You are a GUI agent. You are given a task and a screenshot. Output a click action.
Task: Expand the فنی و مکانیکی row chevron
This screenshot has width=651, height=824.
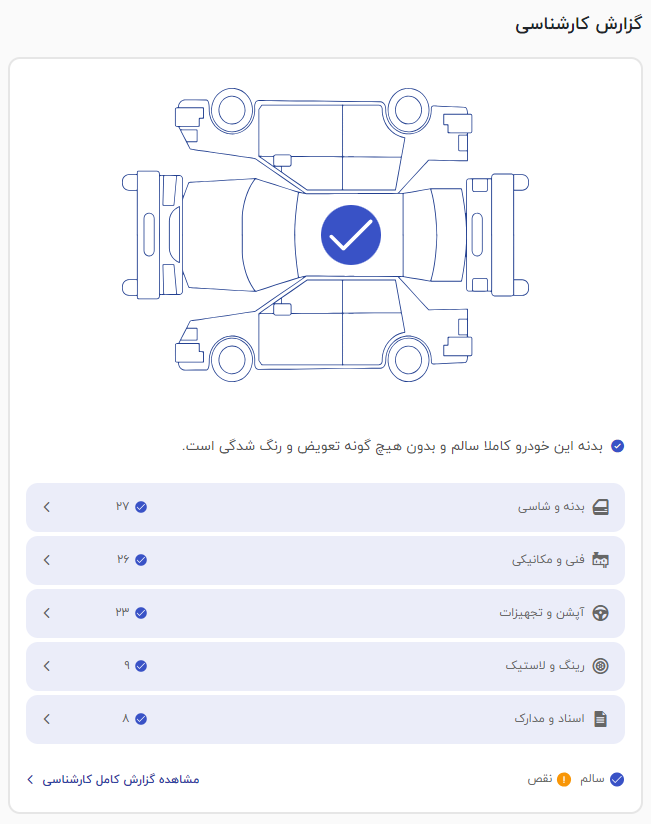point(47,560)
